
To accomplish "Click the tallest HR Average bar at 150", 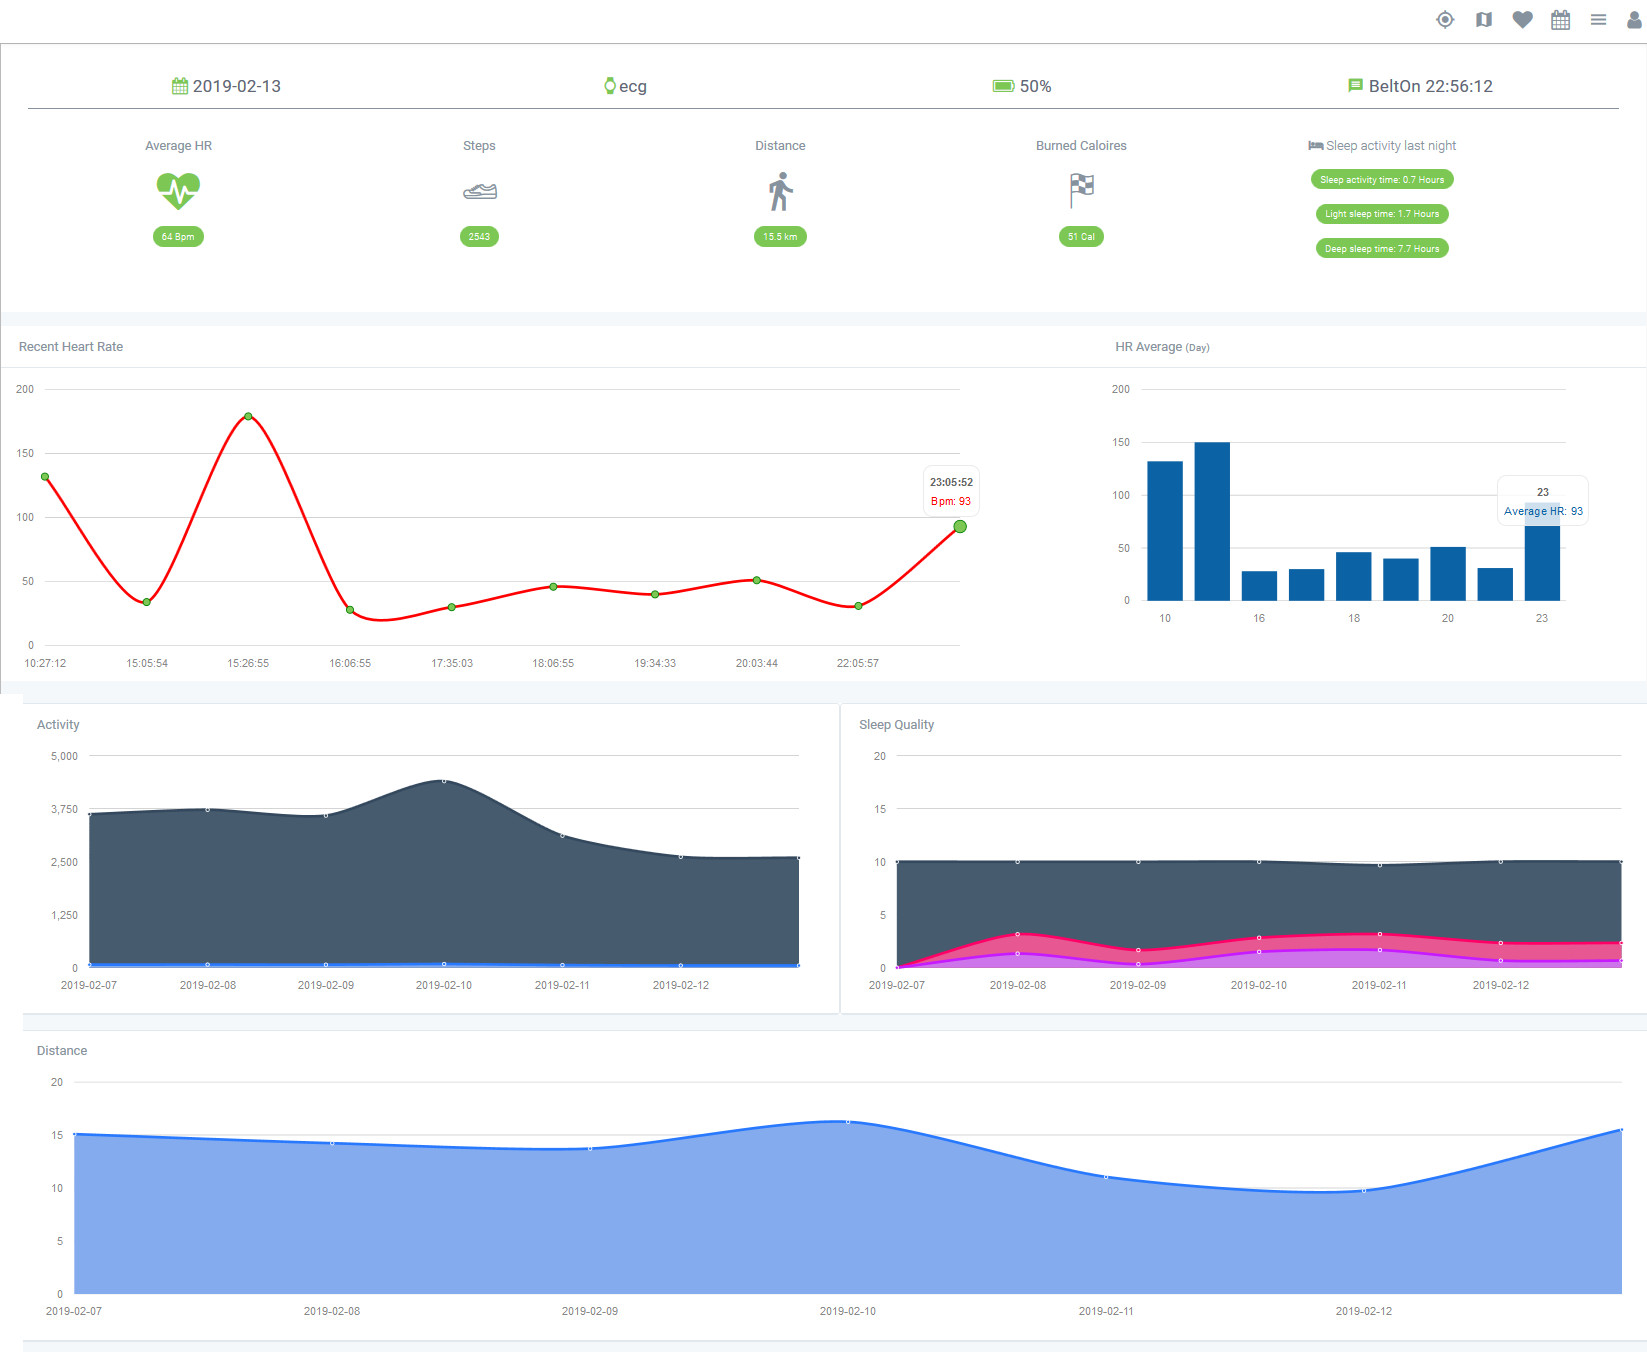I will coord(1212,521).
